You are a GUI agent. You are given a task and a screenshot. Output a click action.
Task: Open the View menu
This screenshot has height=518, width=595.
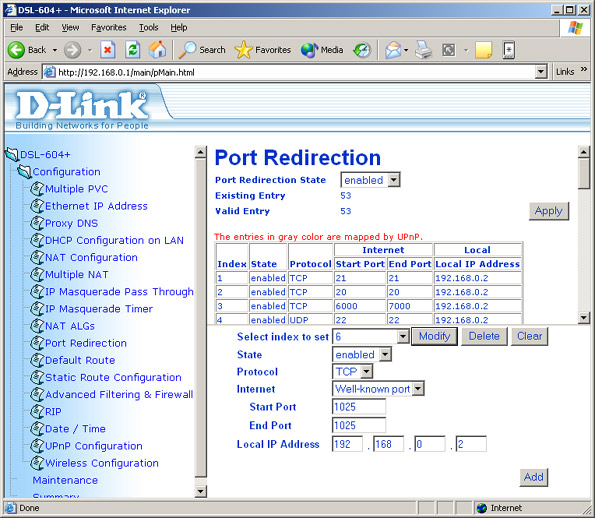click(70, 28)
